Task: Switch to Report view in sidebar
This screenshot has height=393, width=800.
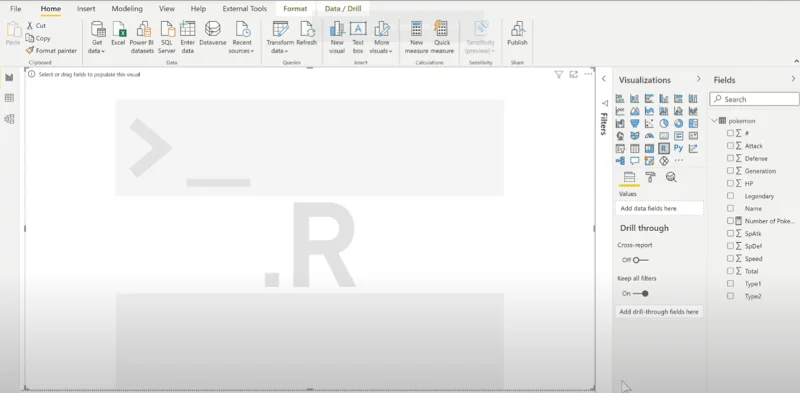Action: [x=9, y=77]
